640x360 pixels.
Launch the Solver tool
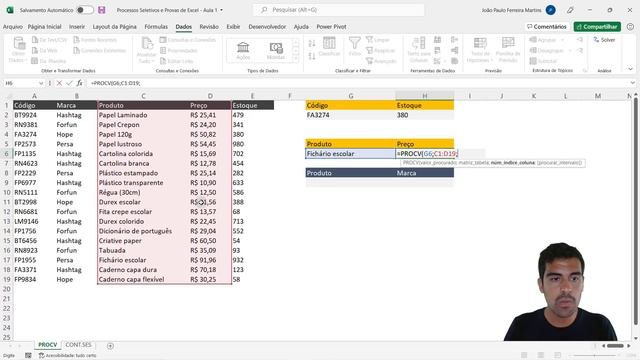[604, 40]
